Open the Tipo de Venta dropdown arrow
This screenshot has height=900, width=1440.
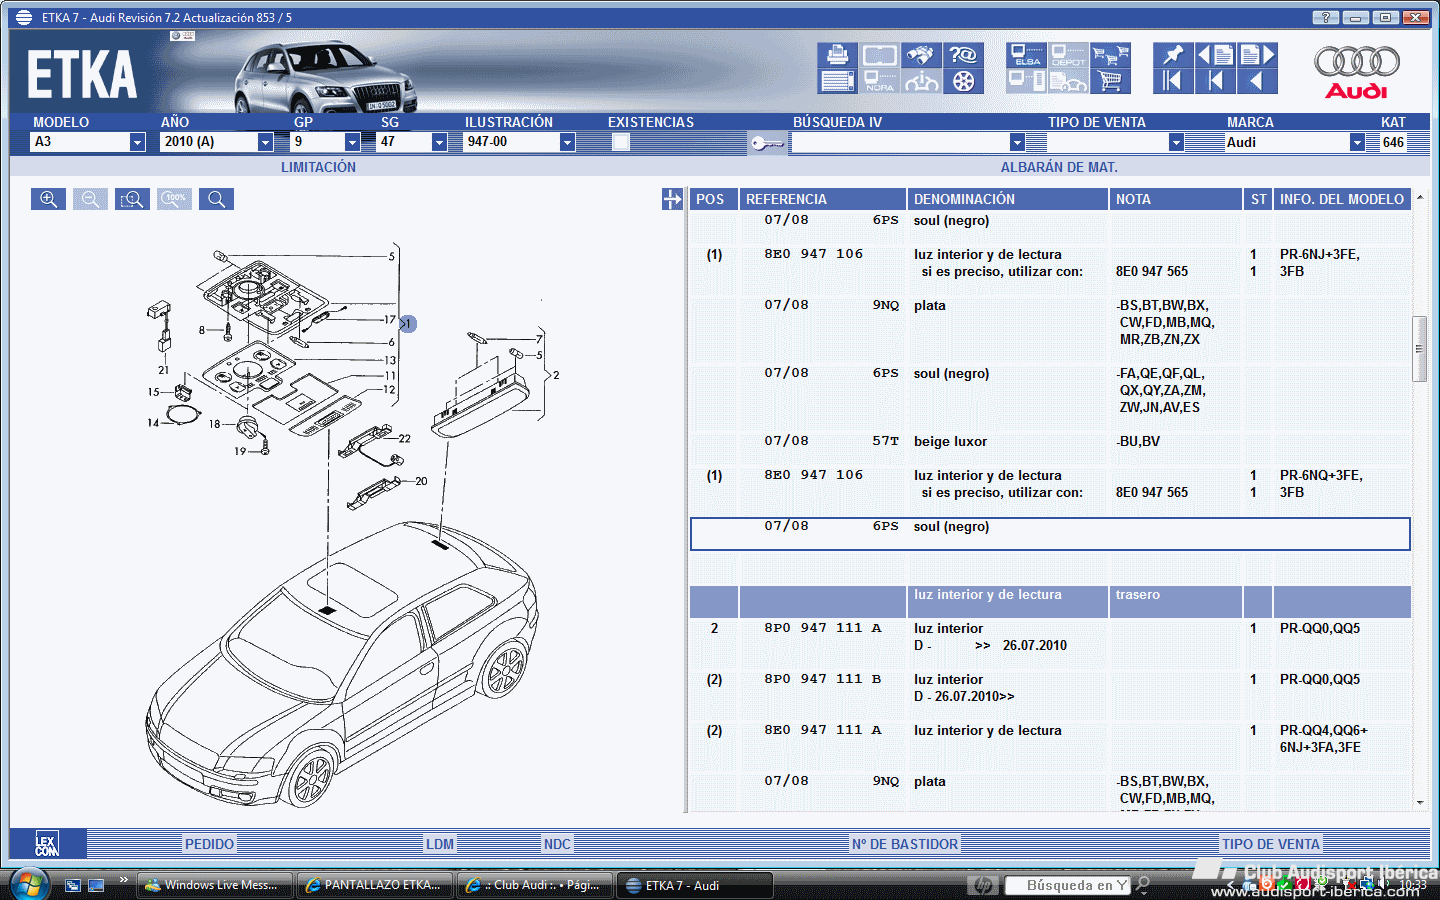tap(1176, 143)
